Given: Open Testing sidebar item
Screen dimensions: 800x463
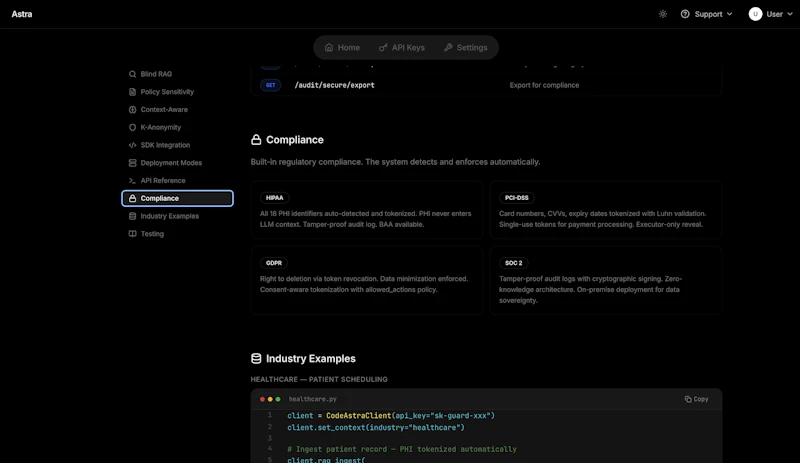Looking at the screenshot, I should pyautogui.click(x=177, y=234).
